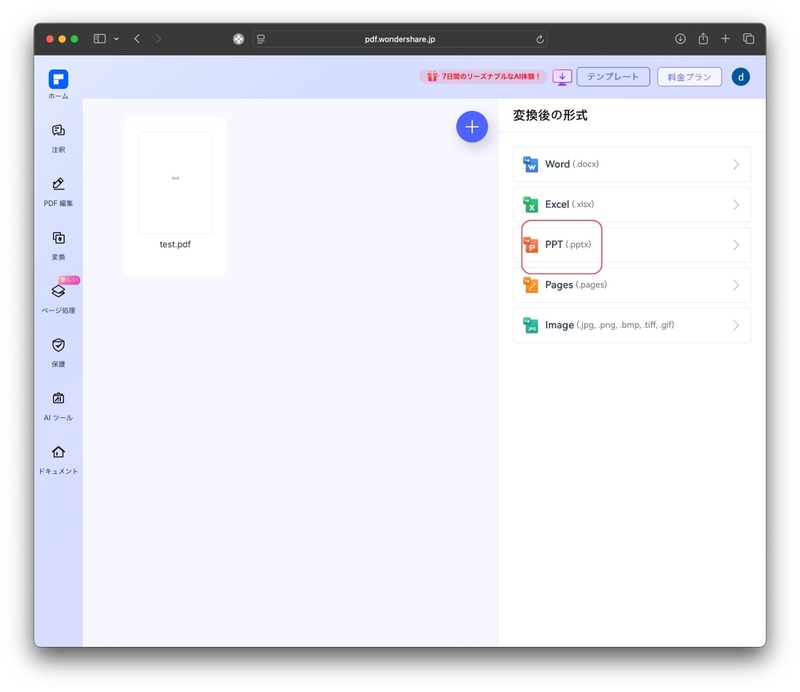Expand the Word (.docx) conversion option
This screenshot has height=692, width=800.
(631, 164)
